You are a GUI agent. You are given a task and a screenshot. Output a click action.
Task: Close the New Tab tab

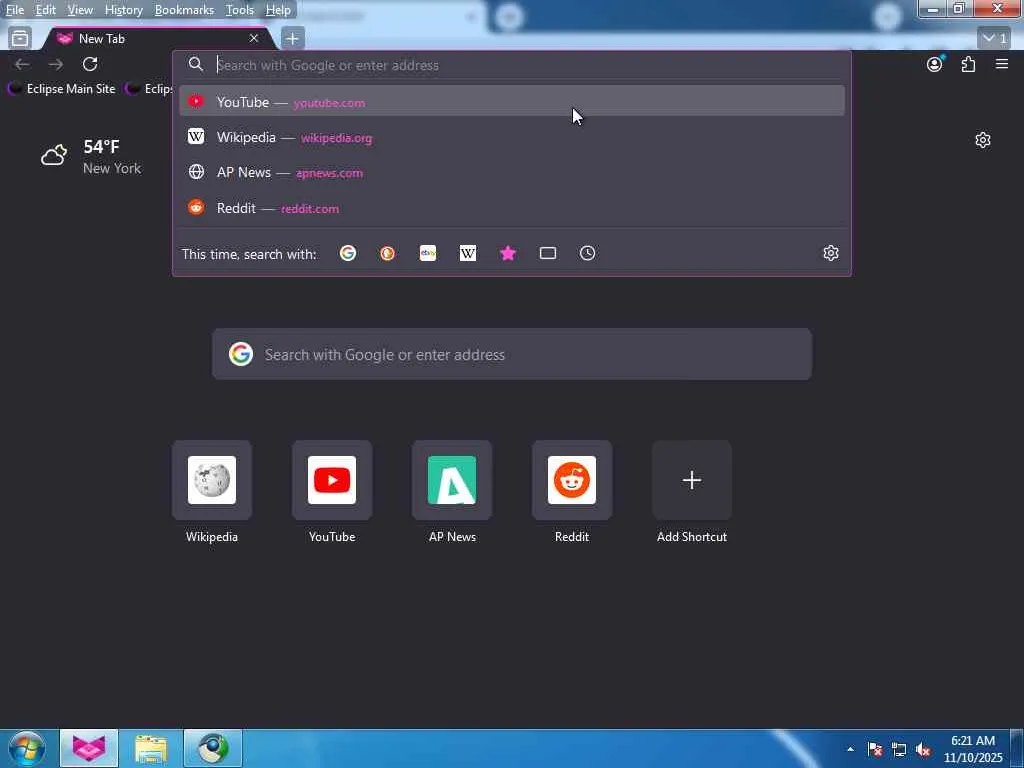(253, 39)
